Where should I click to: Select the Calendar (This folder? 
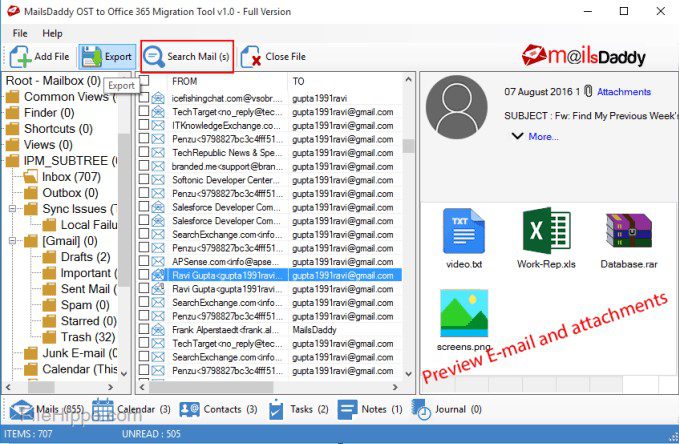tap(80, 369)
